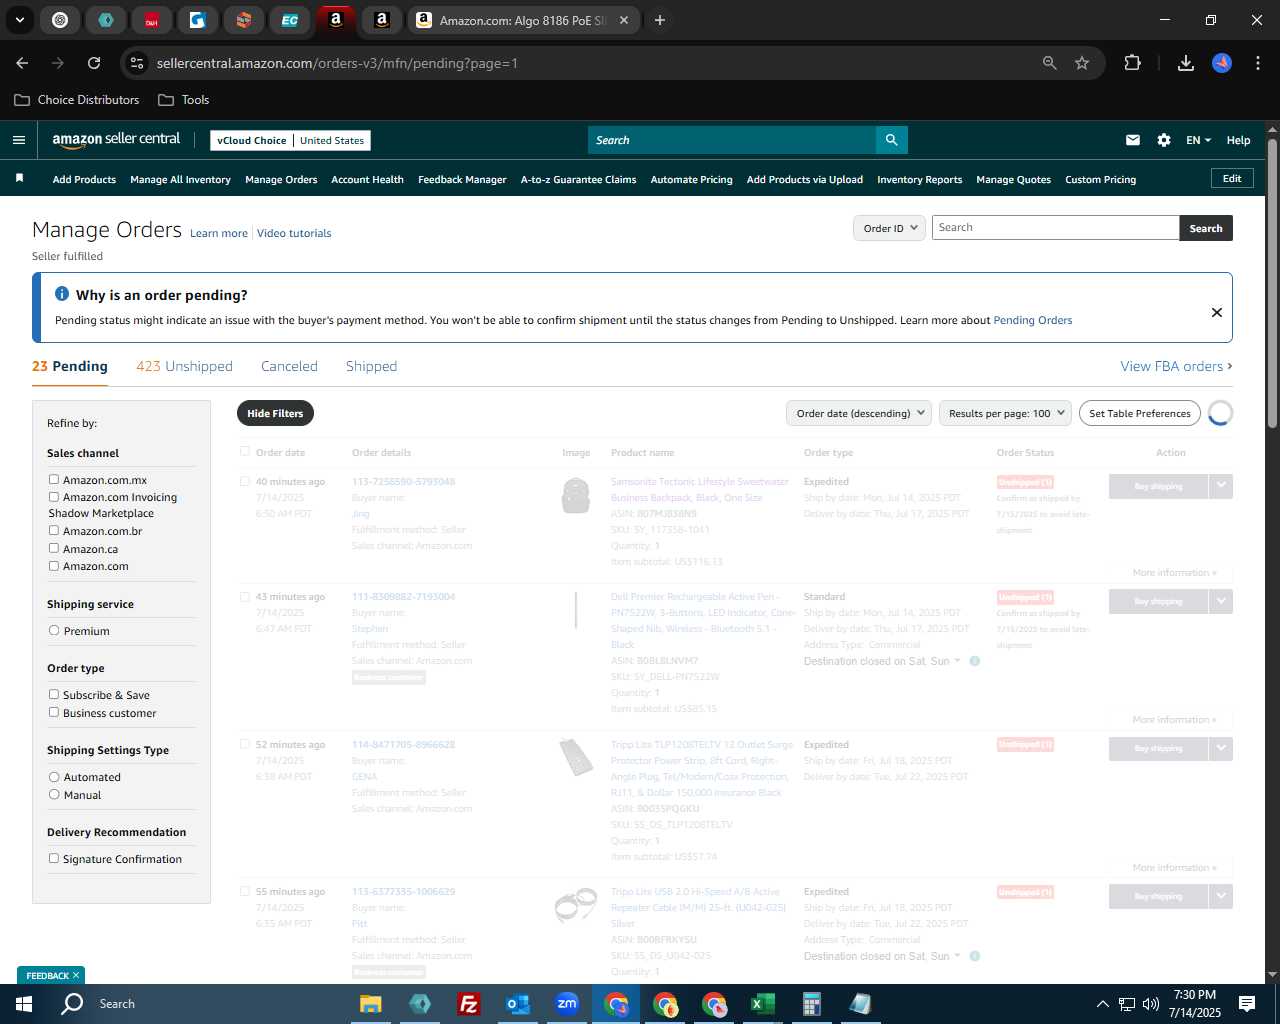The image size is (1280, 1024).
Task: Switch to the pinned EC tab
Action: click(x=290, y=20)
